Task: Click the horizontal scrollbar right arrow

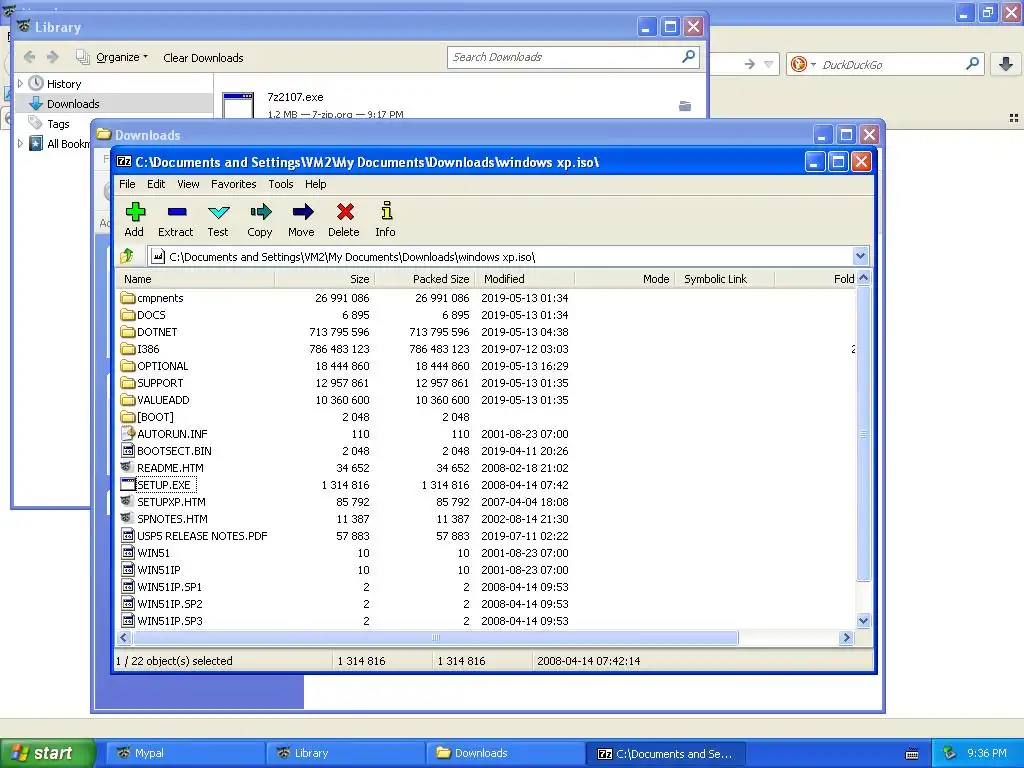Action: click(x=846, y=637)
